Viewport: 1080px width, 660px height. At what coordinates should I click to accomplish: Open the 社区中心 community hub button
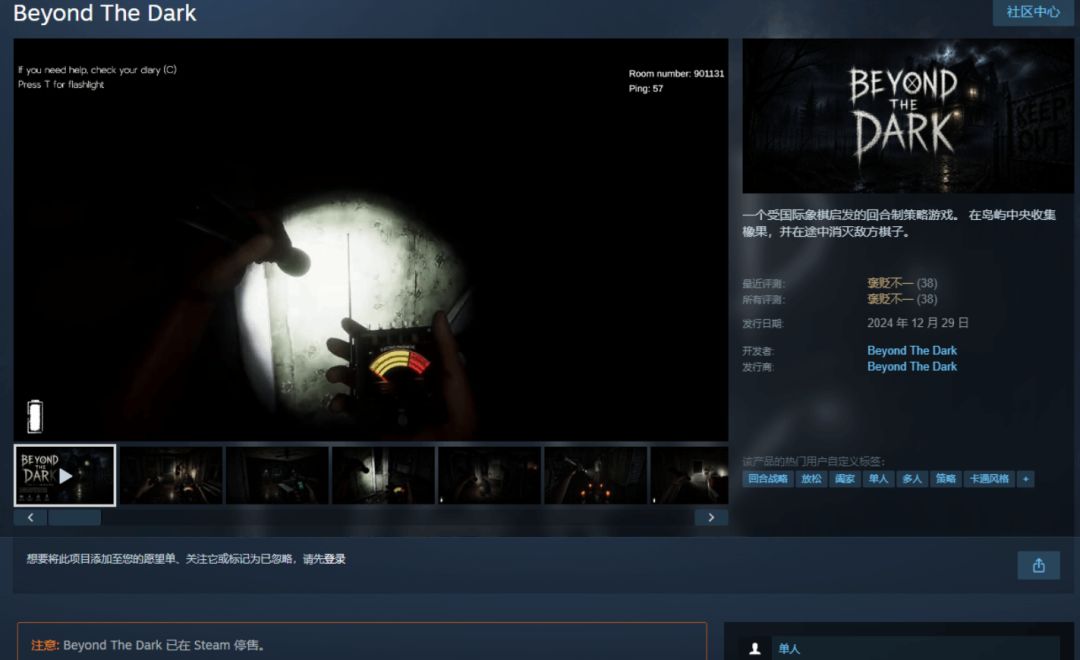[1032, 12]
